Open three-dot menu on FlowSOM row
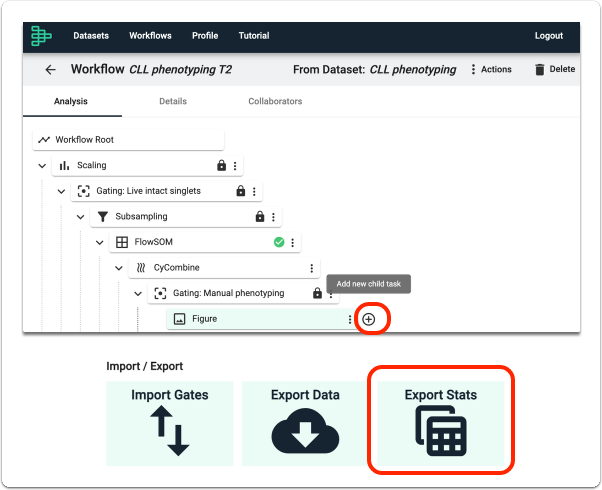This screenshot has width=602, height=490. point(293,242)
